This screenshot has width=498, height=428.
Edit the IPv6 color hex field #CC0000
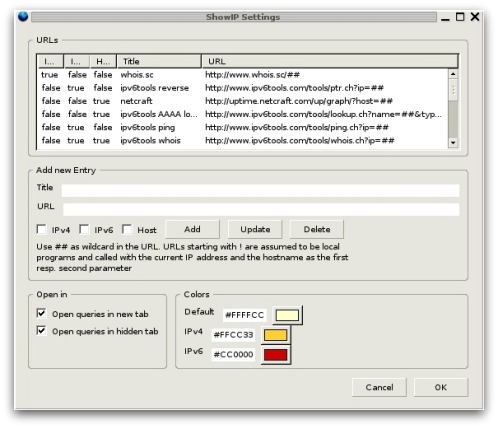tap(233, 354)
